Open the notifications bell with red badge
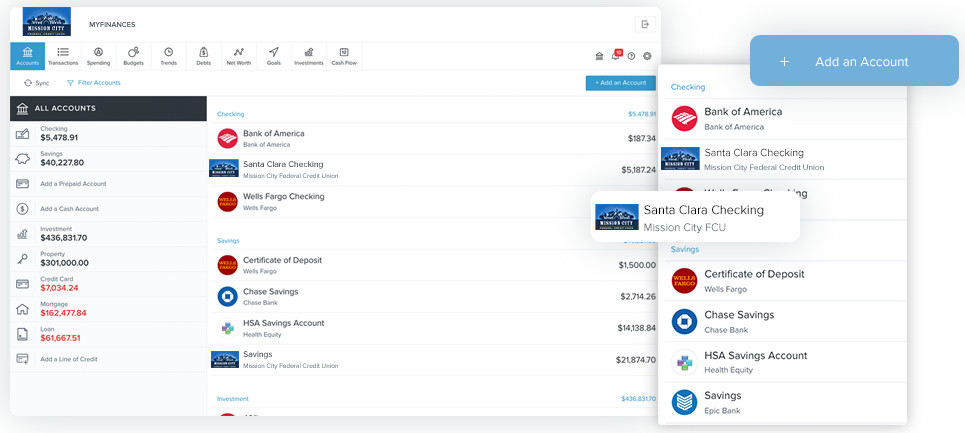Image resolution: width=965 pixels, height=433 pixels. tap(615, 55)
